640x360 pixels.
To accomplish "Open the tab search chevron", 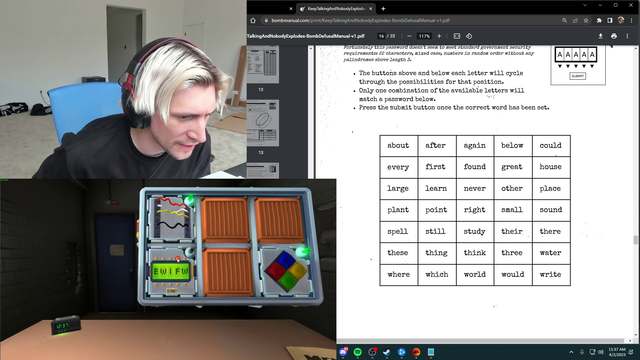I will pyautogui.click(x=585, y=5).
